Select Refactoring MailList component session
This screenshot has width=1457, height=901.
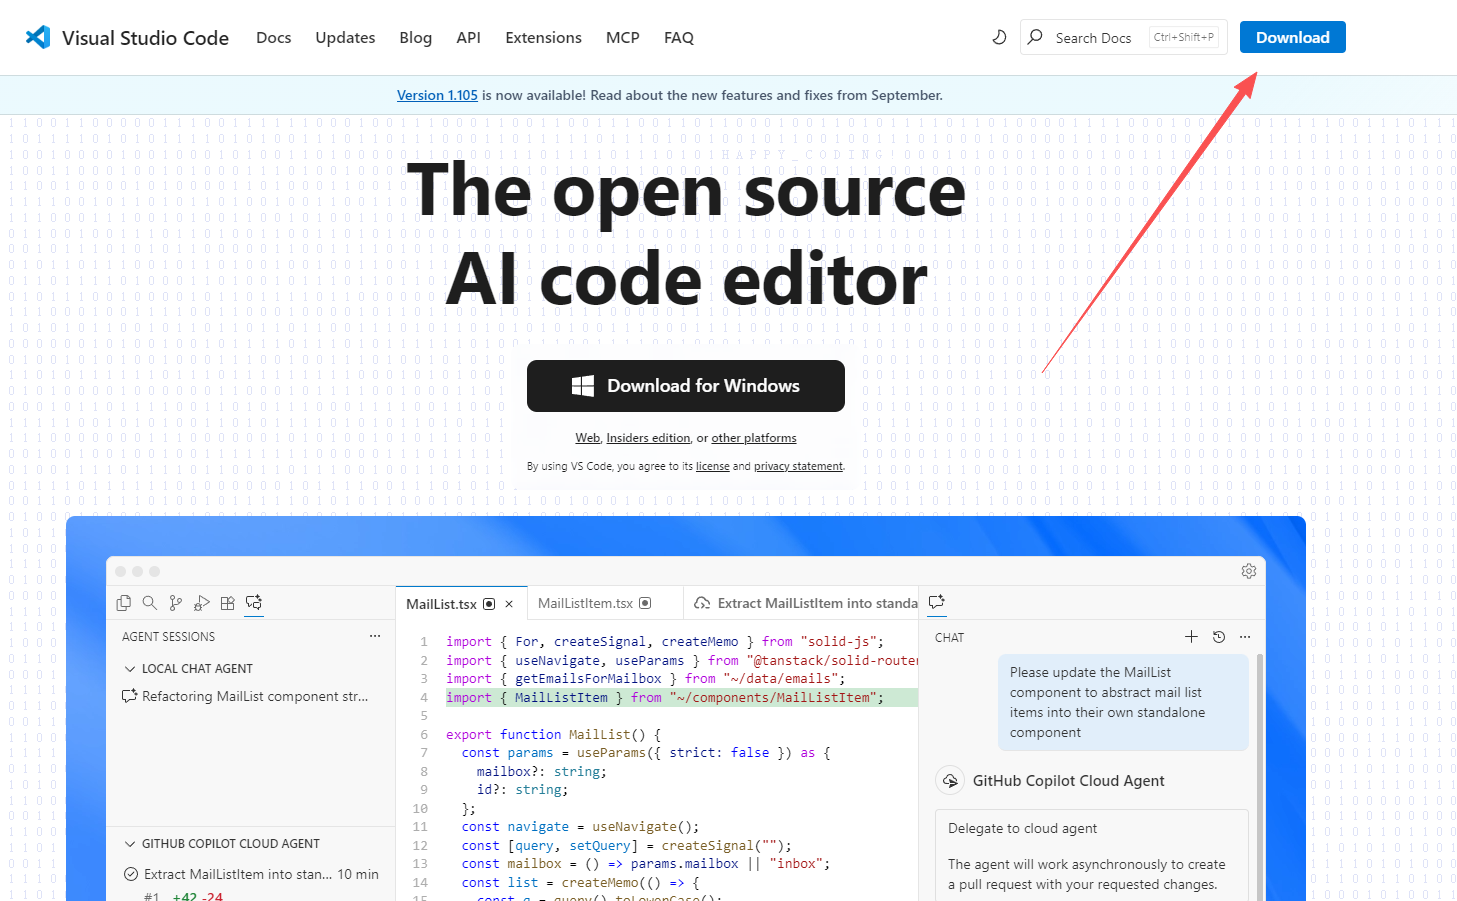250,696
